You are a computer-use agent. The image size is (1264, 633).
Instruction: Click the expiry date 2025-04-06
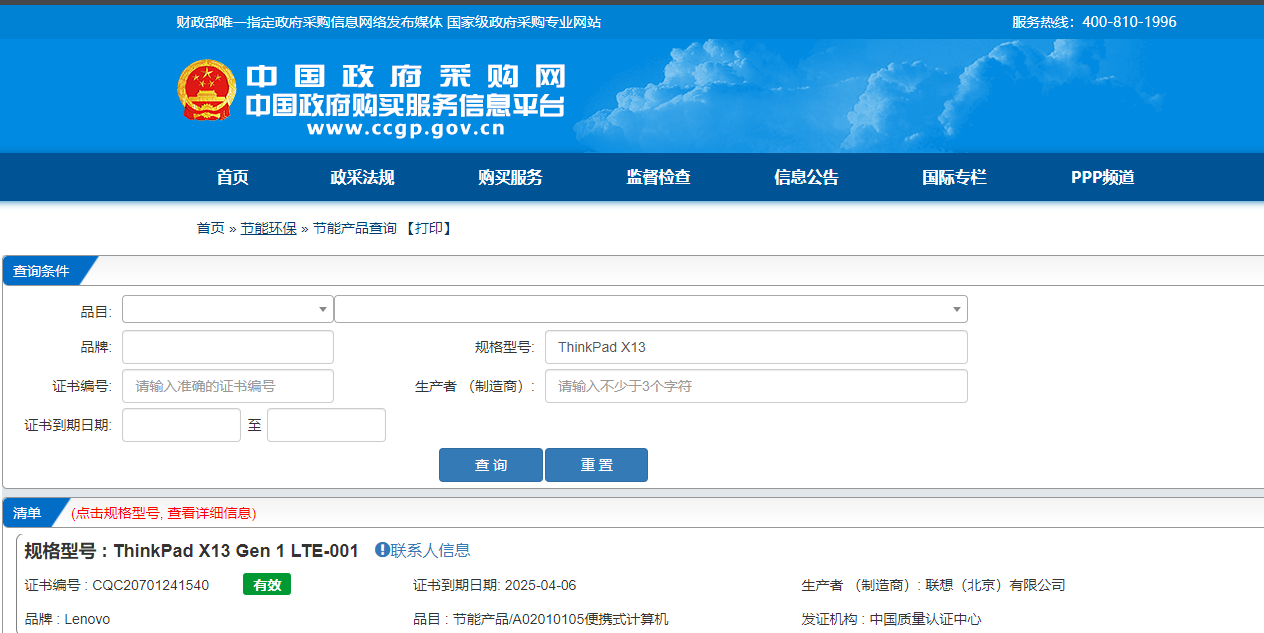[x=540, y=585]
